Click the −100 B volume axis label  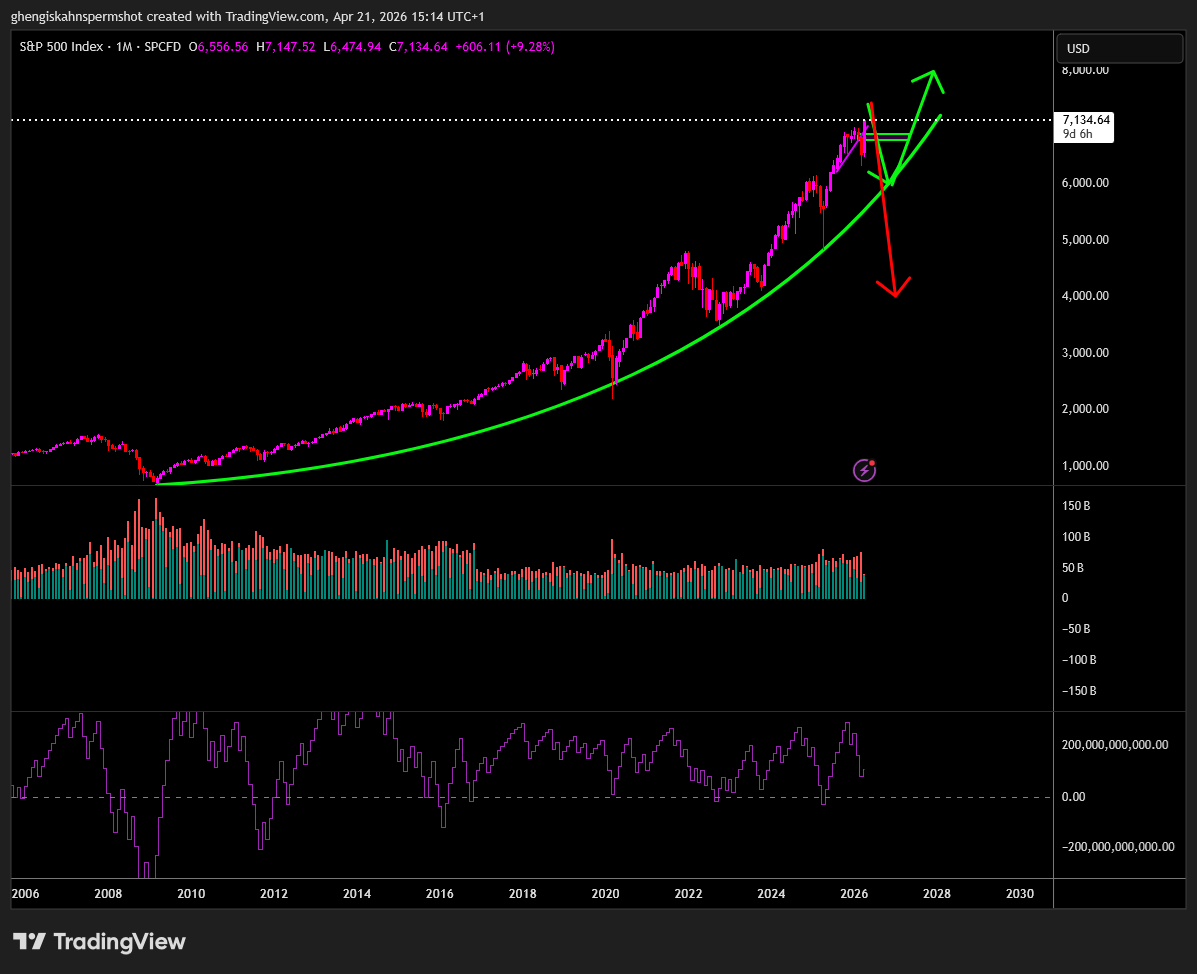tap(1079, 660)
